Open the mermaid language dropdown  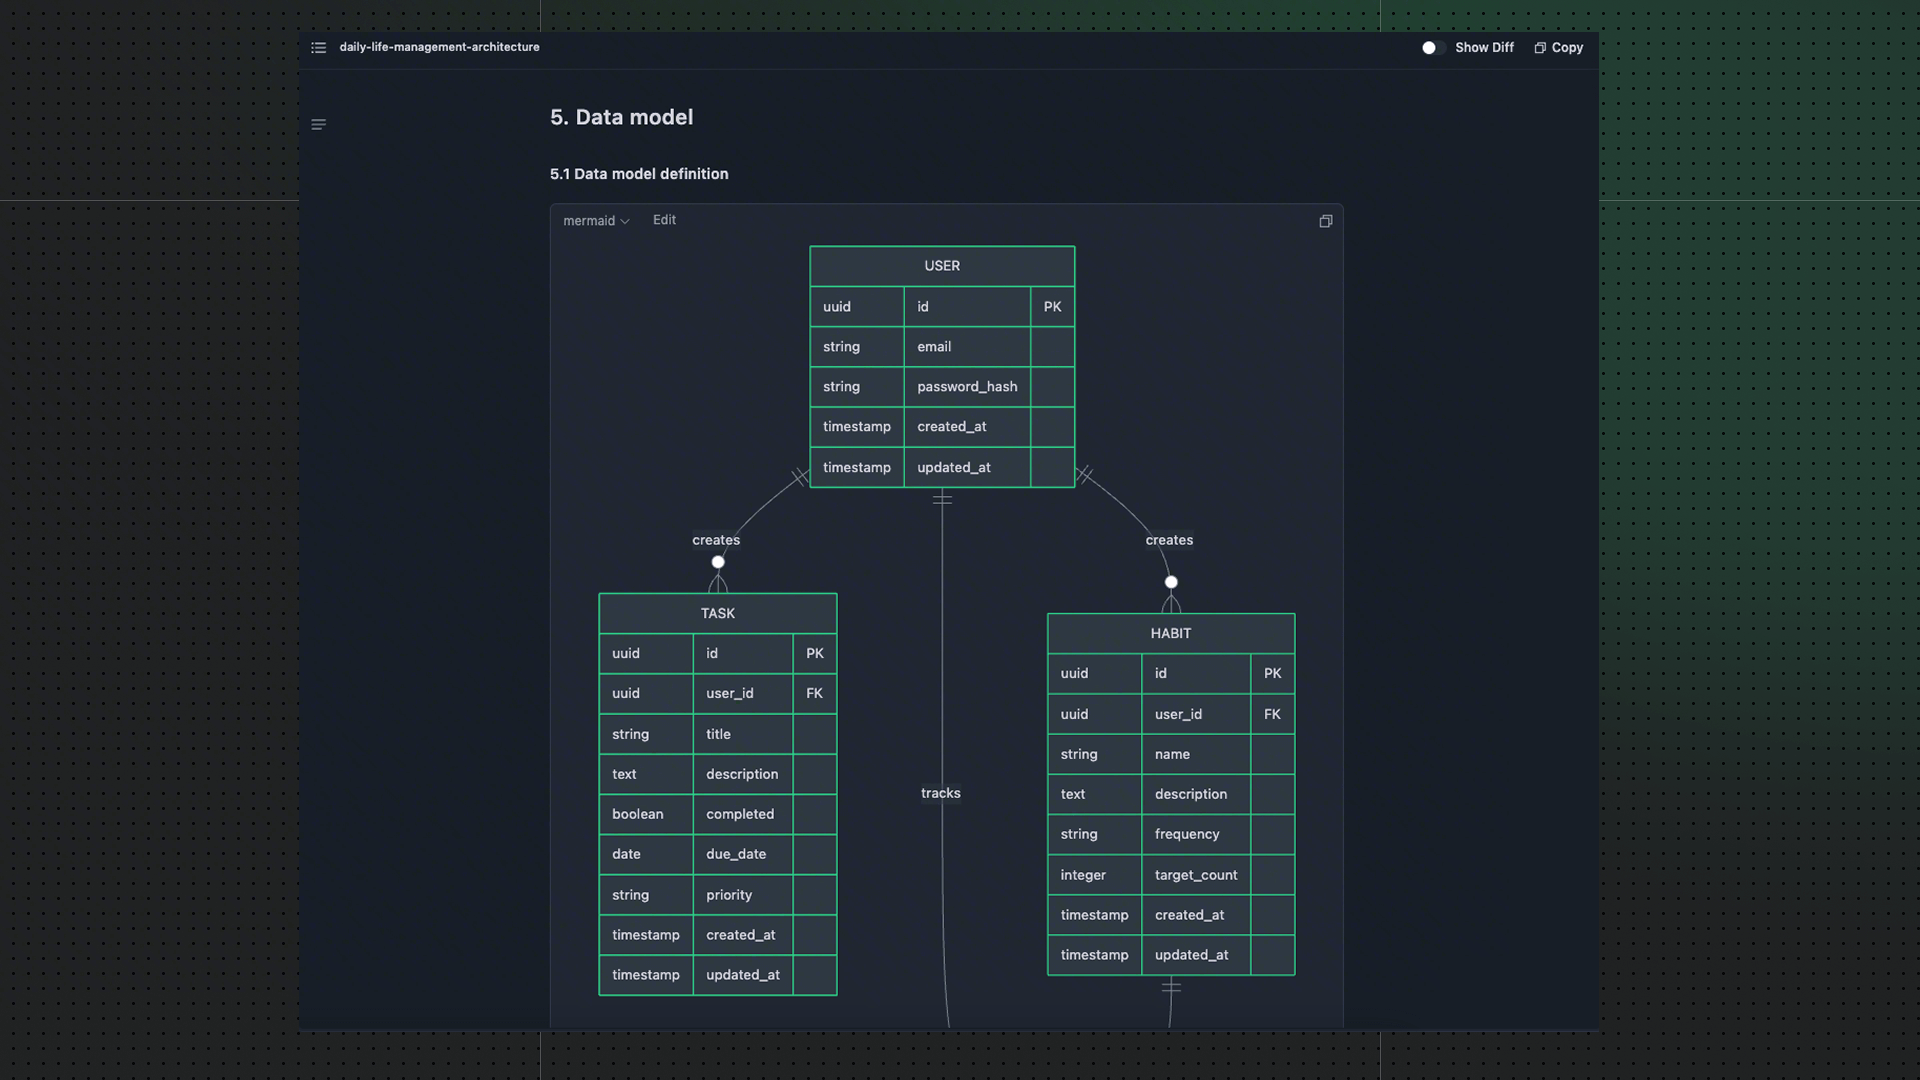[x=595, y=221]
